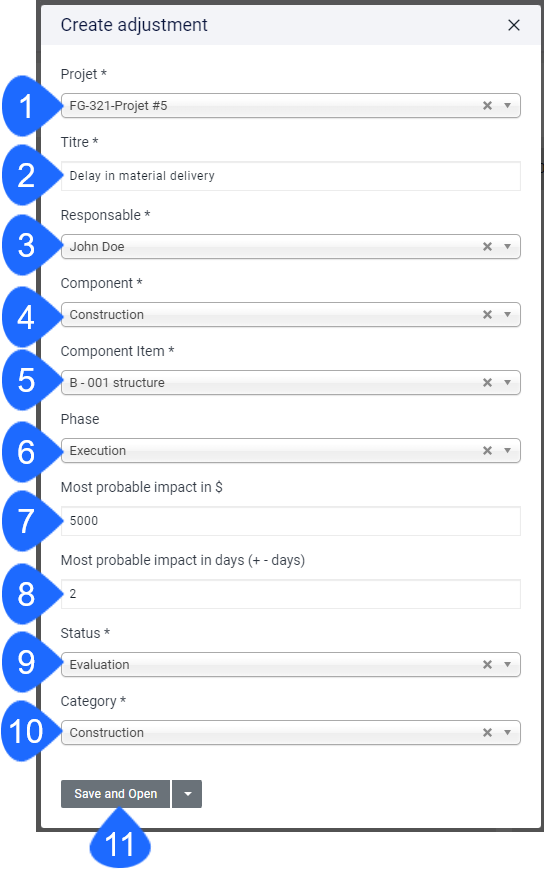Open the Phase dropdown arrow
Viewport: 544px width, 870px height.
507,451
